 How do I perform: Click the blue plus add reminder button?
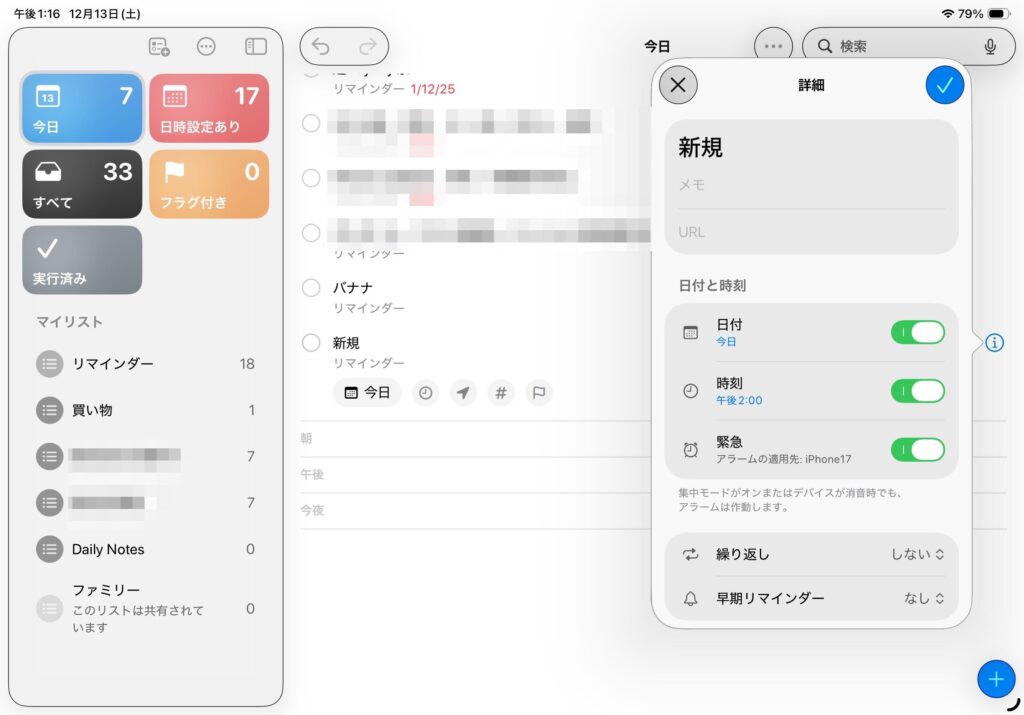click(995, 679)
